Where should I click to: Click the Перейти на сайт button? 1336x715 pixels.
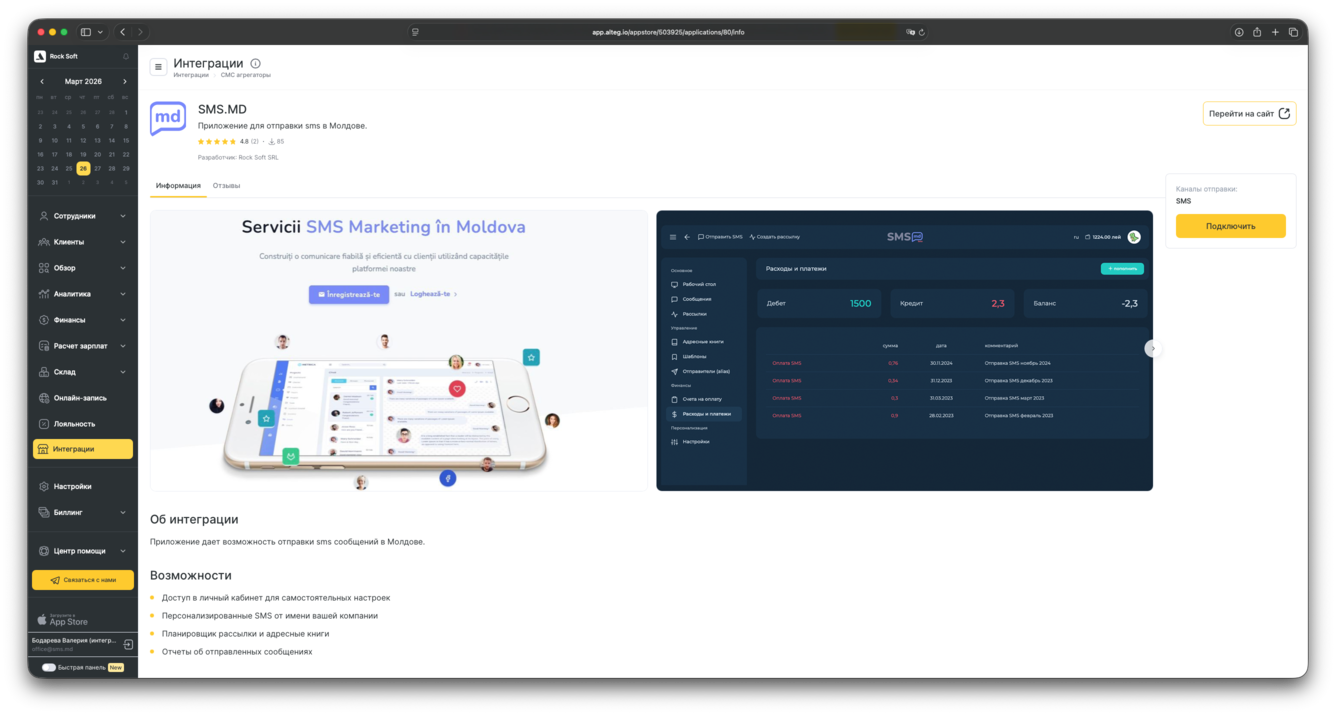(x=1249, y=114)
